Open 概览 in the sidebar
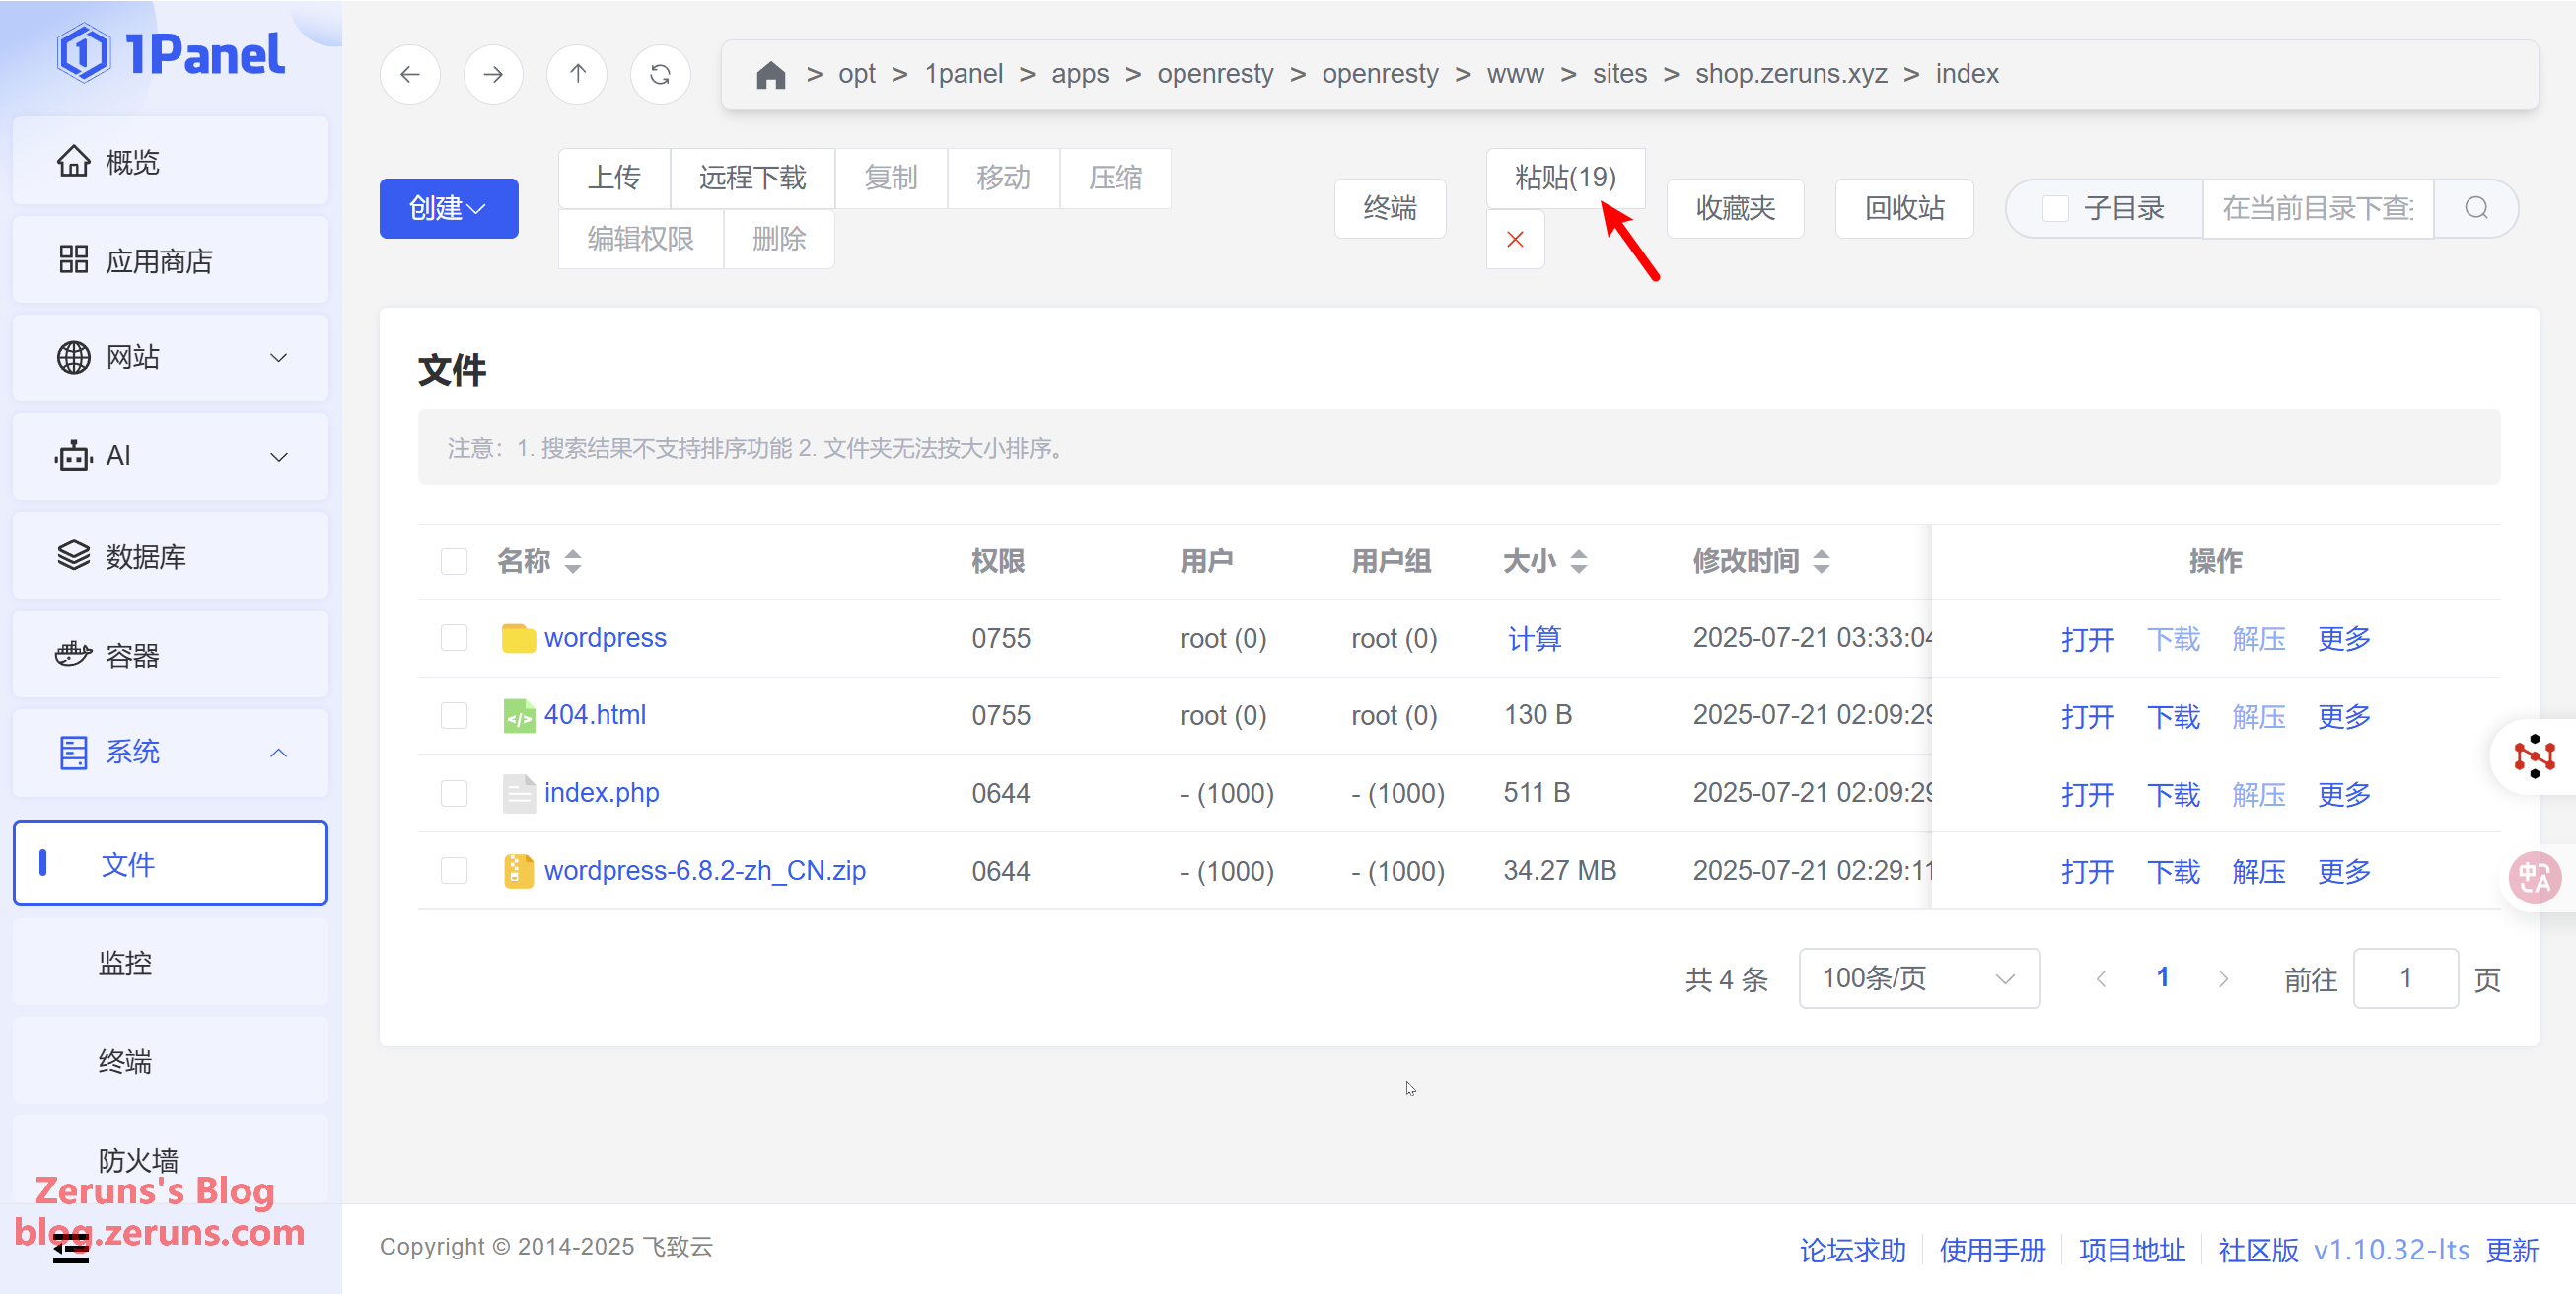 [171, 161]
